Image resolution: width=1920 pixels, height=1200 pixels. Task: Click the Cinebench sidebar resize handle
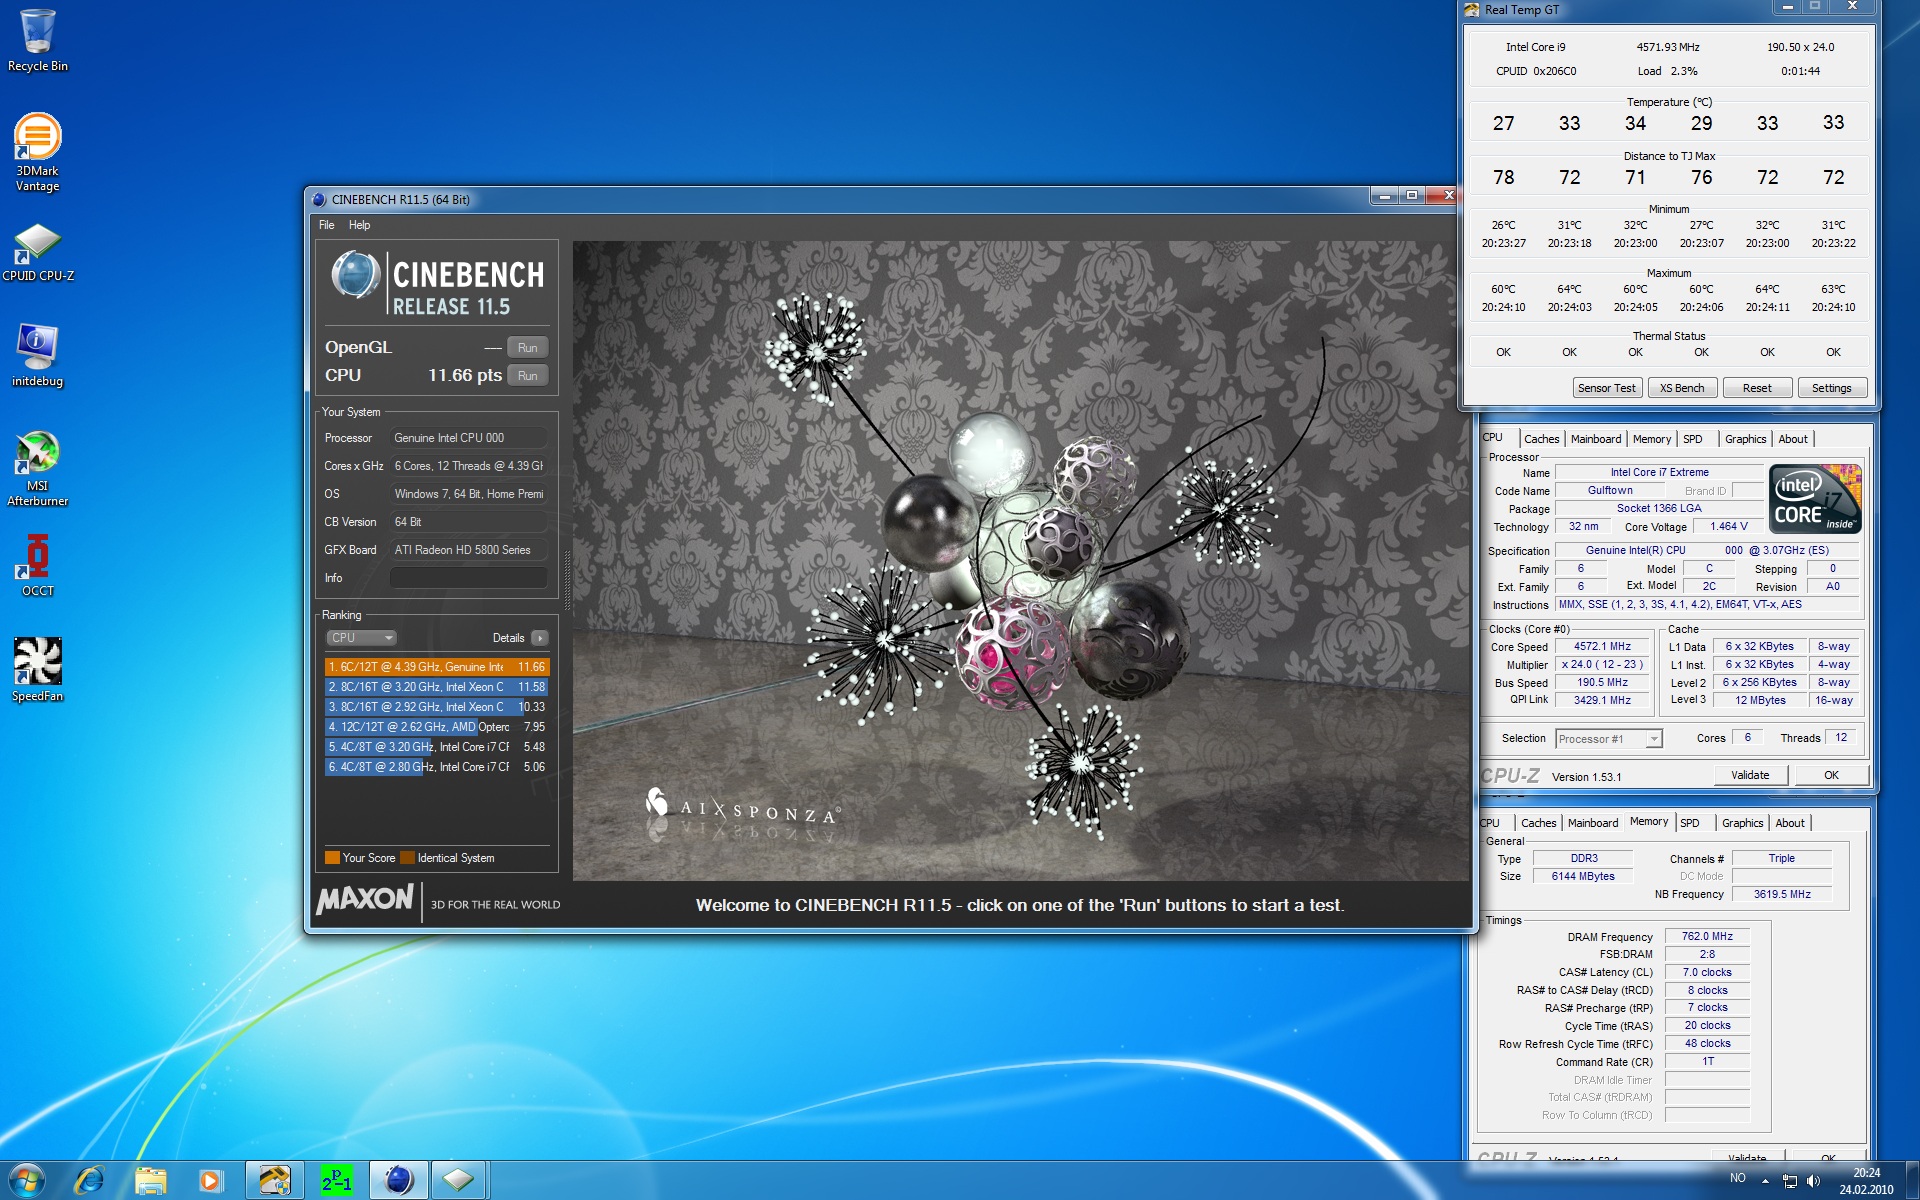(566, 580)
